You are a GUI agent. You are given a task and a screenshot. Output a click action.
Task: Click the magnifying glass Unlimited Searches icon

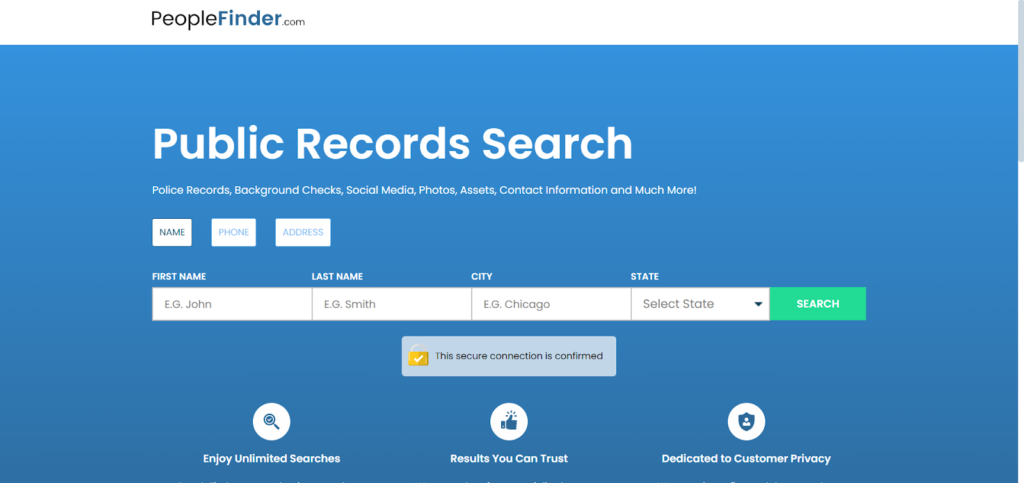[x=271, y=421]
